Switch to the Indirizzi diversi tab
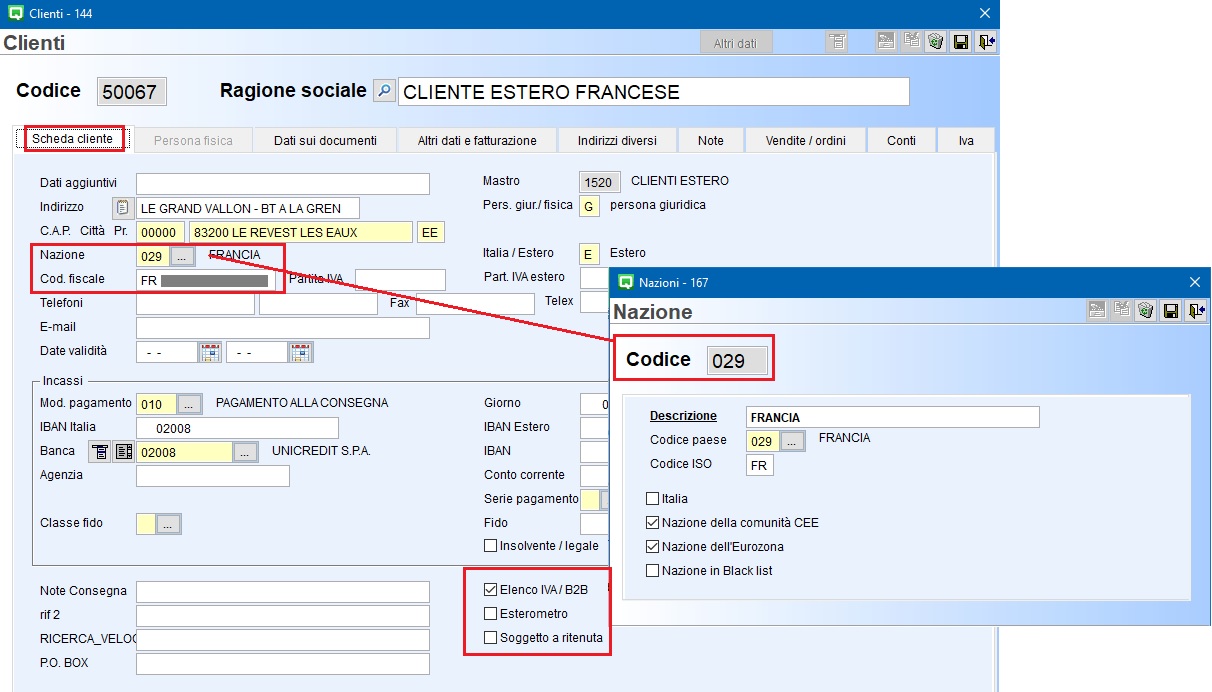The width and height of the screenshot is (1212, 692). [x=617, y=141]
